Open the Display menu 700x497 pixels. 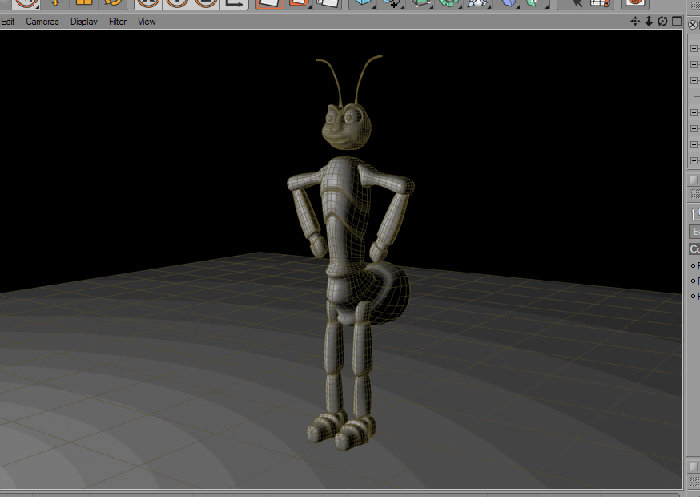[84, 21]
